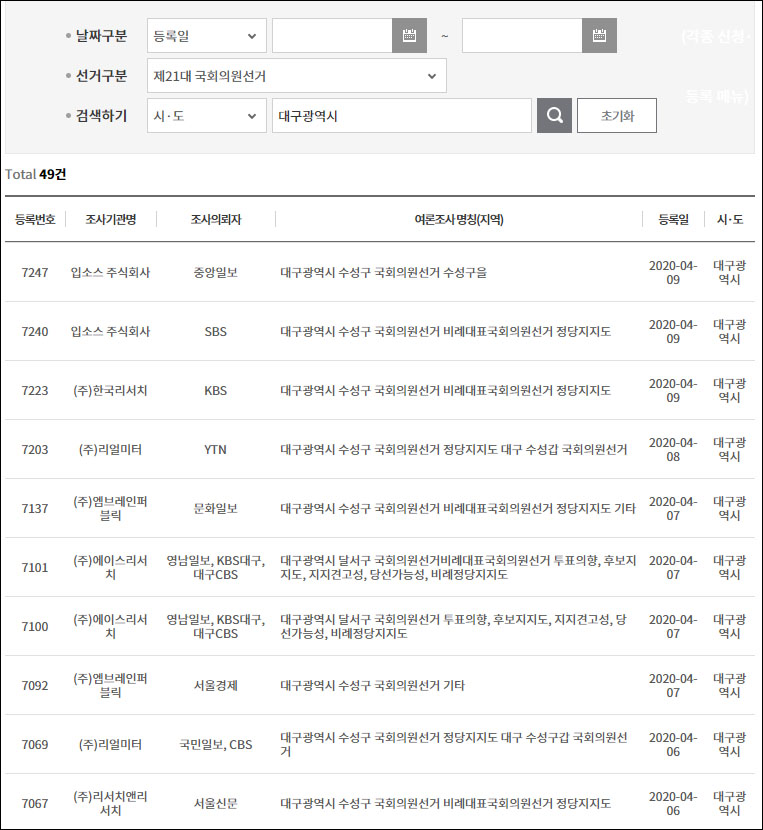
Task: Select the 등록번호 column header
Action: 35,219
